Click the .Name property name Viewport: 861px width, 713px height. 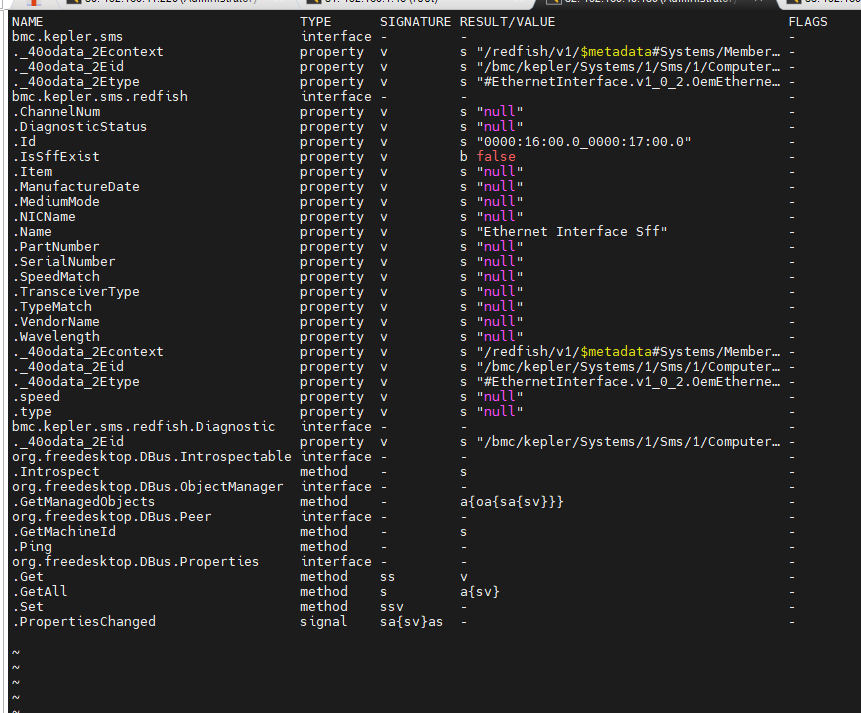pos(32,232)
